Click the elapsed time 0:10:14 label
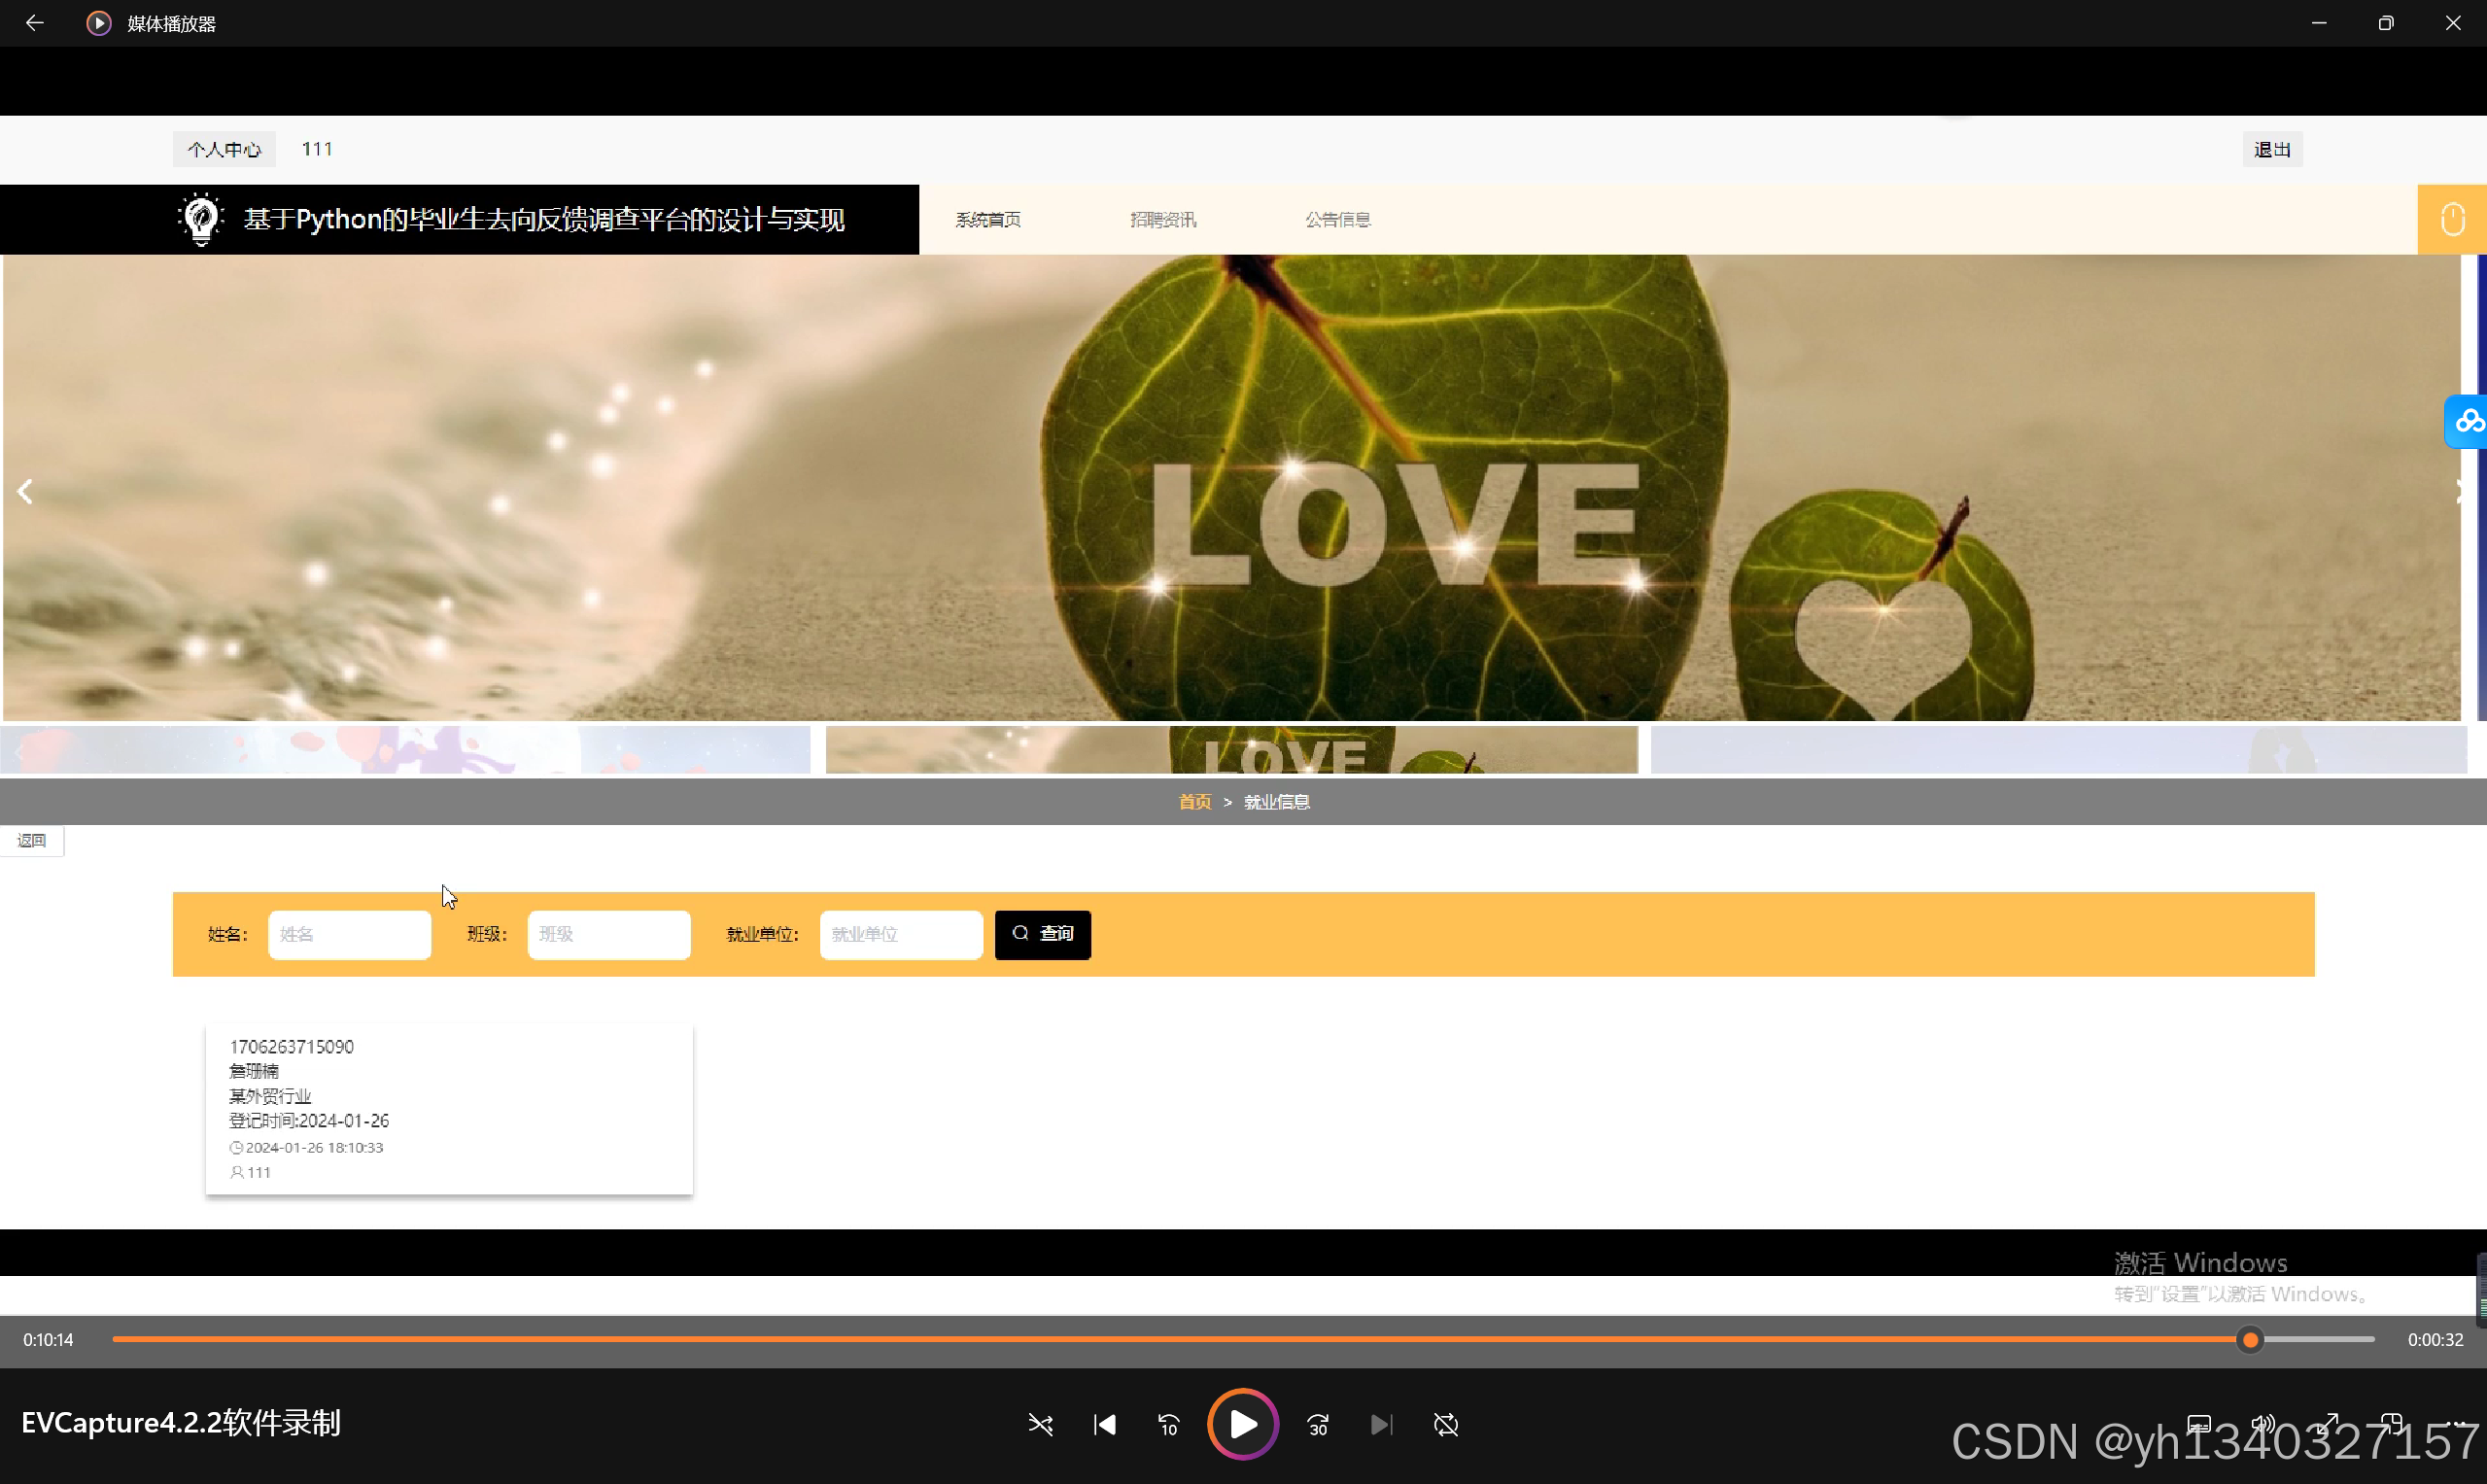This screenshot has height=1484, width=2487. pyautogui.click(x=48, y=1340)
